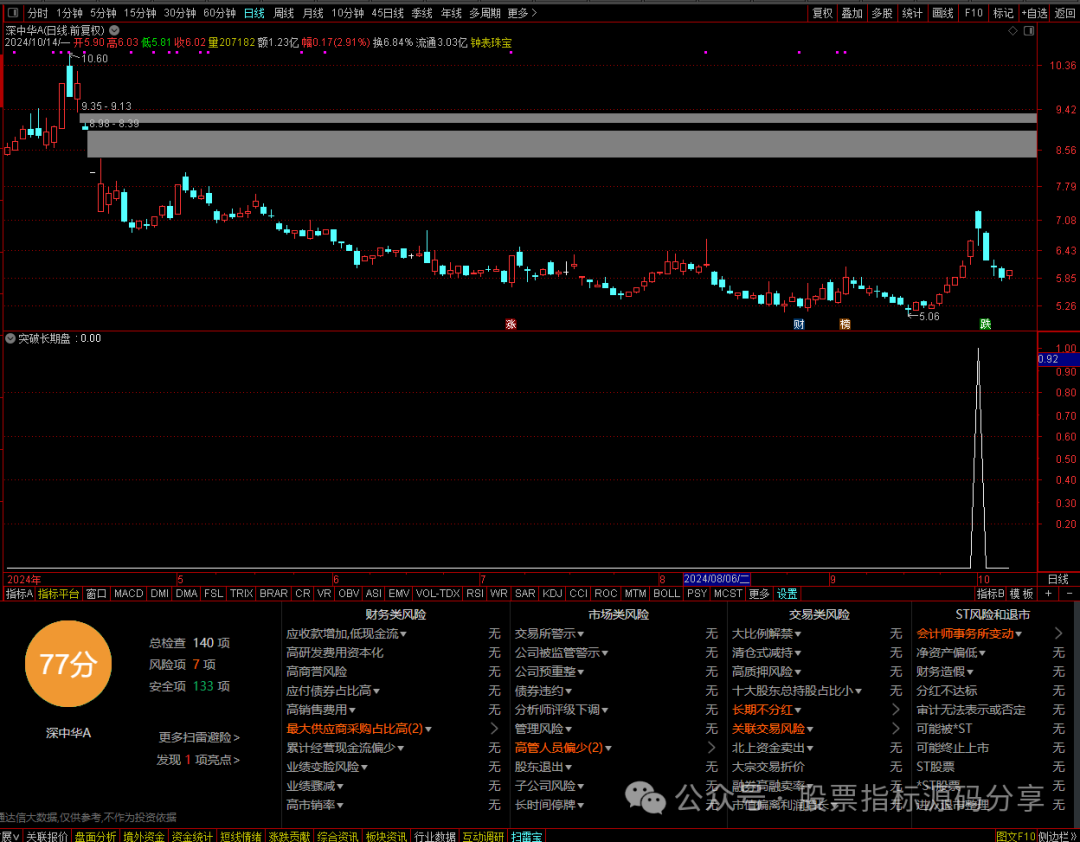Open 更多扫雷避险 link
The height and width of the screenshot is (842, 1080).
click(199, 737)
